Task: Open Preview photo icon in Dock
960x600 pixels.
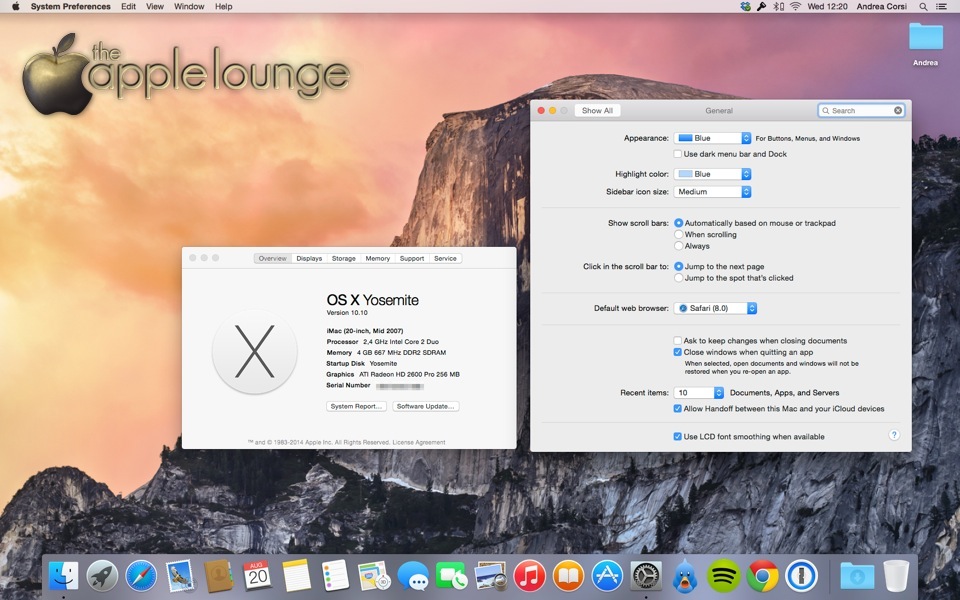Action: [x=490, y=576]
